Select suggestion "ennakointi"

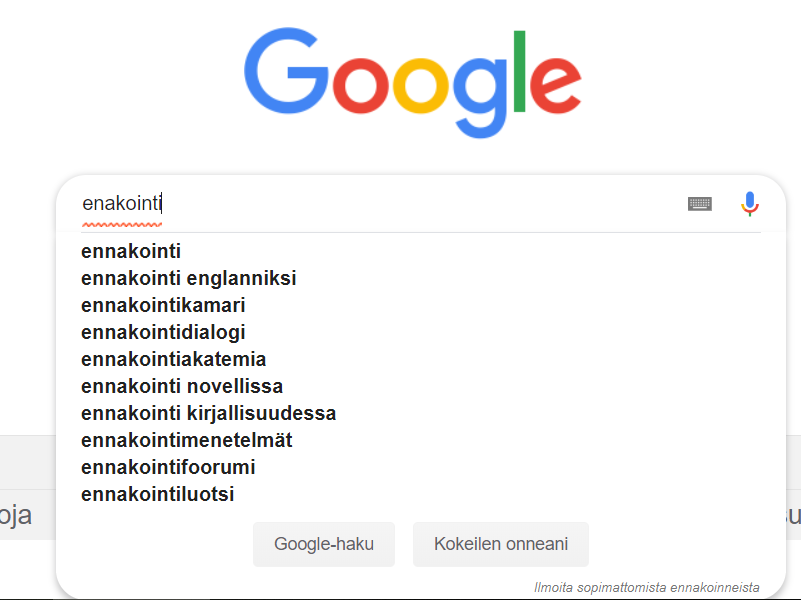421,251
